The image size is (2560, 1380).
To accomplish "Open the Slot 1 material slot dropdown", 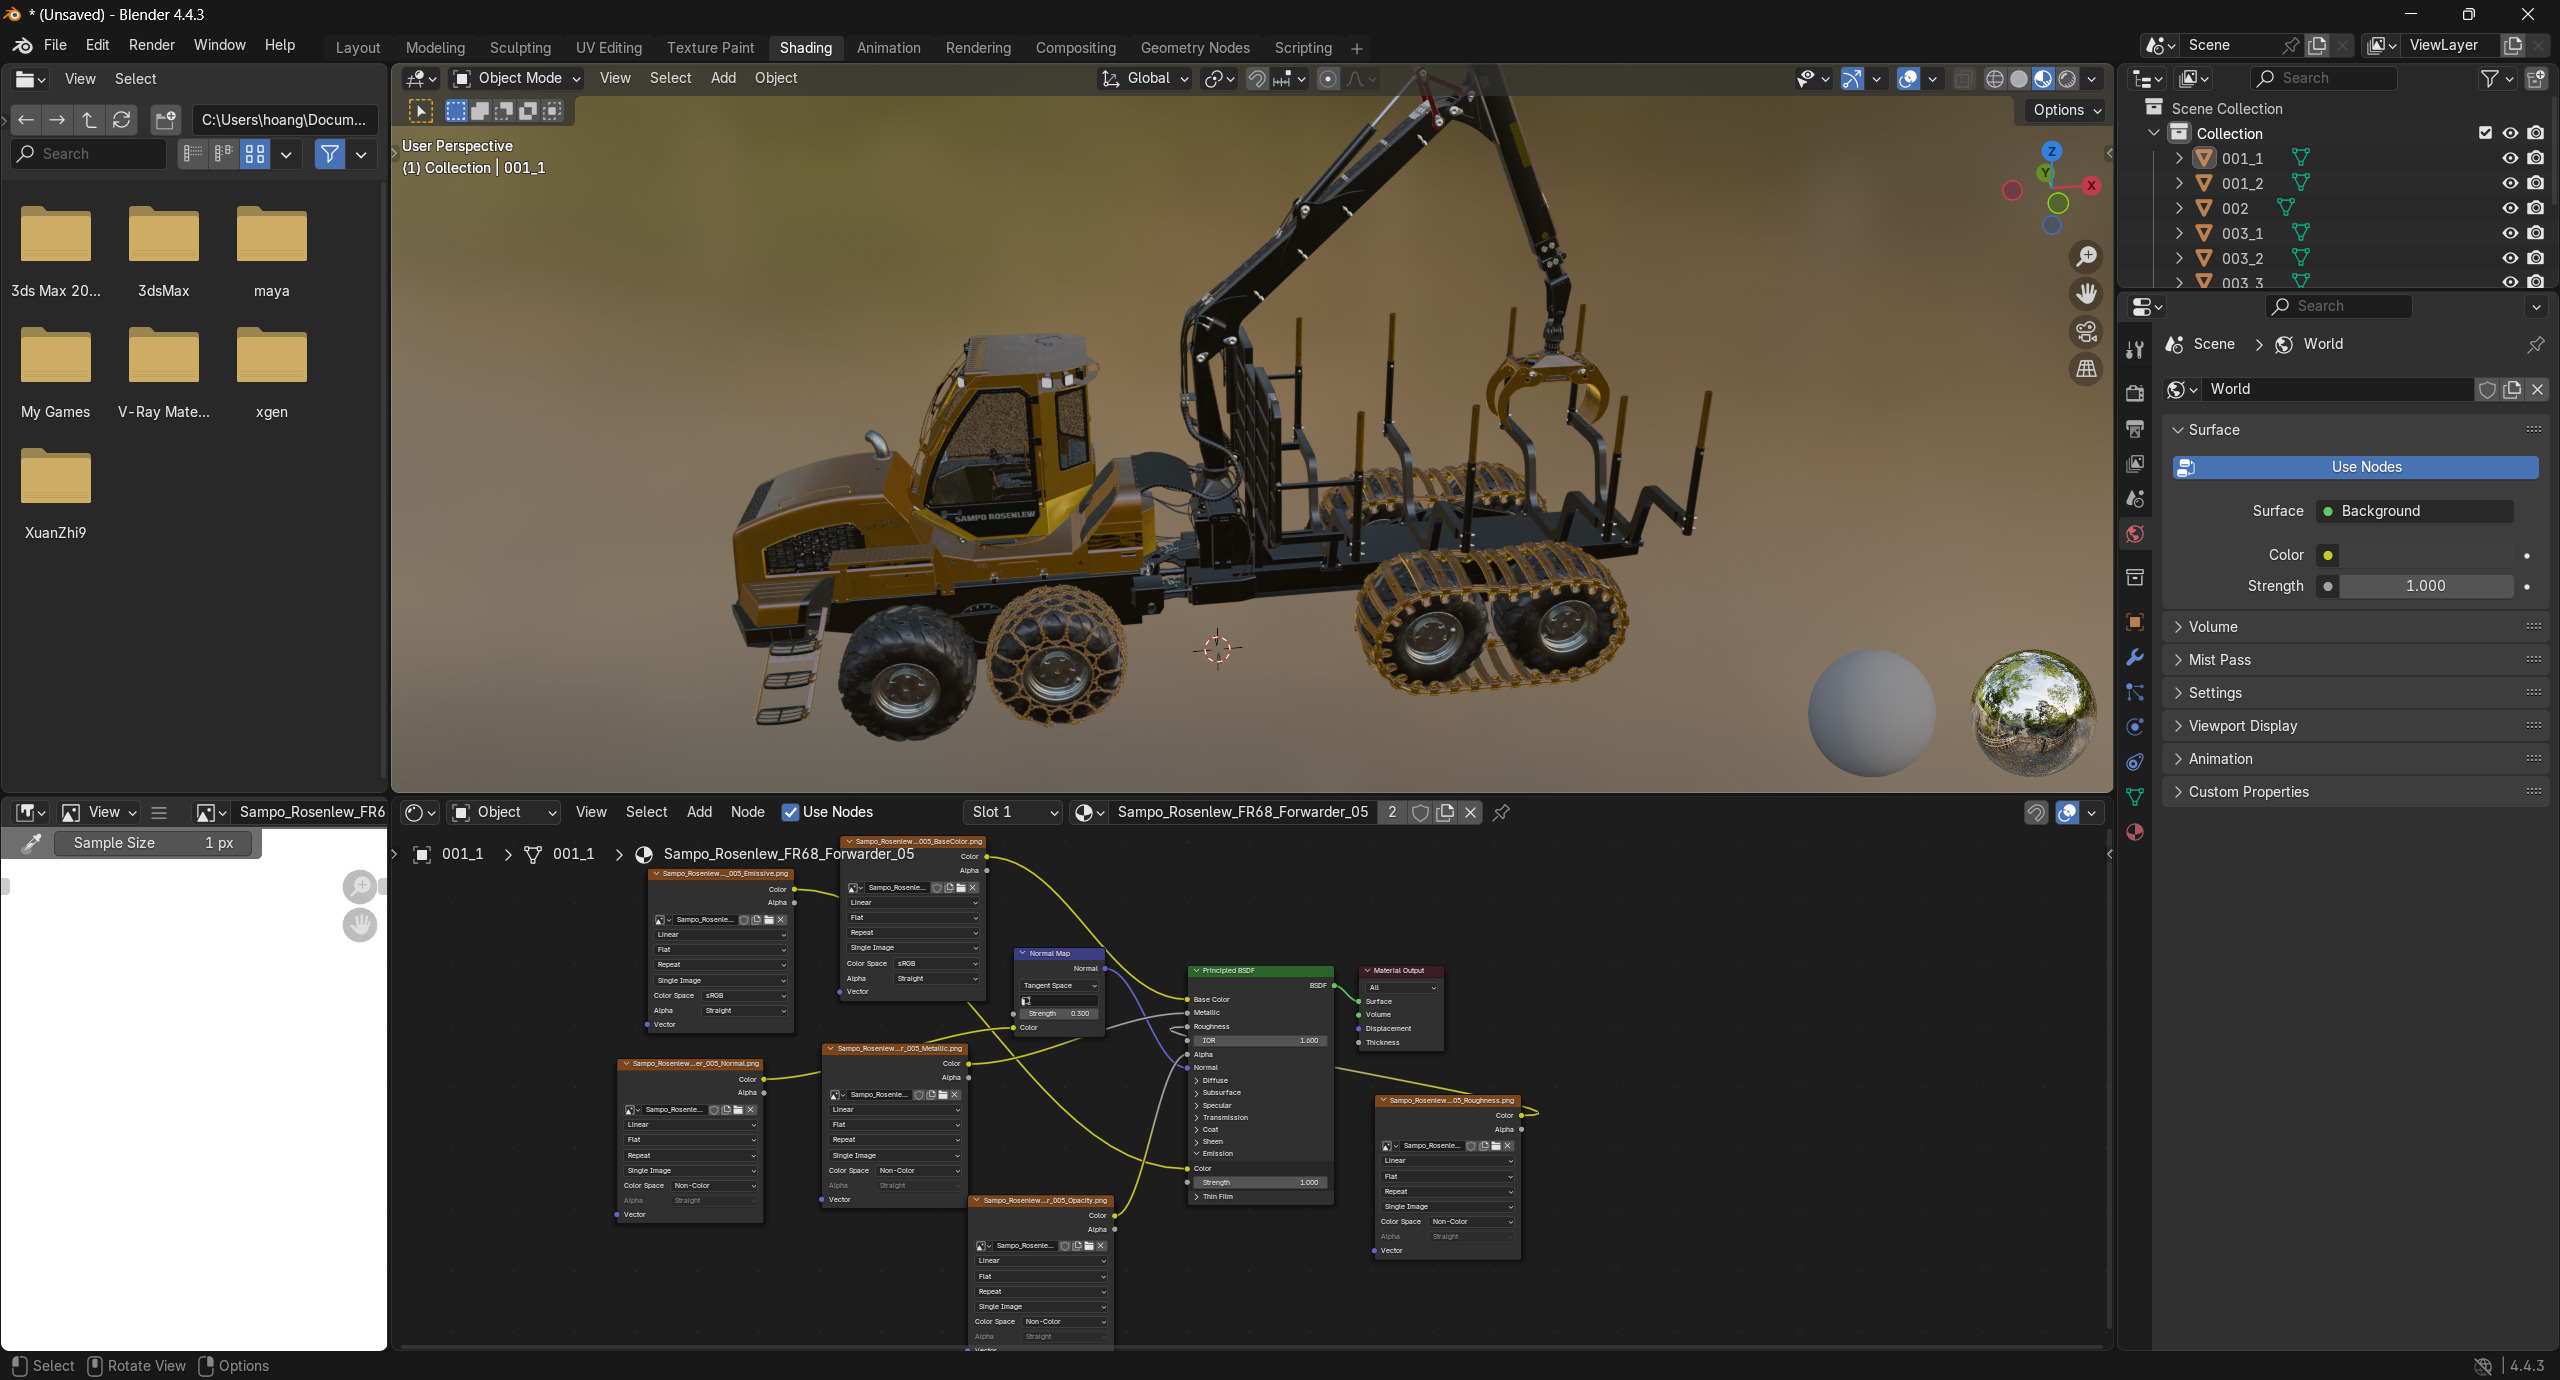I will (x=1013, y=812).
